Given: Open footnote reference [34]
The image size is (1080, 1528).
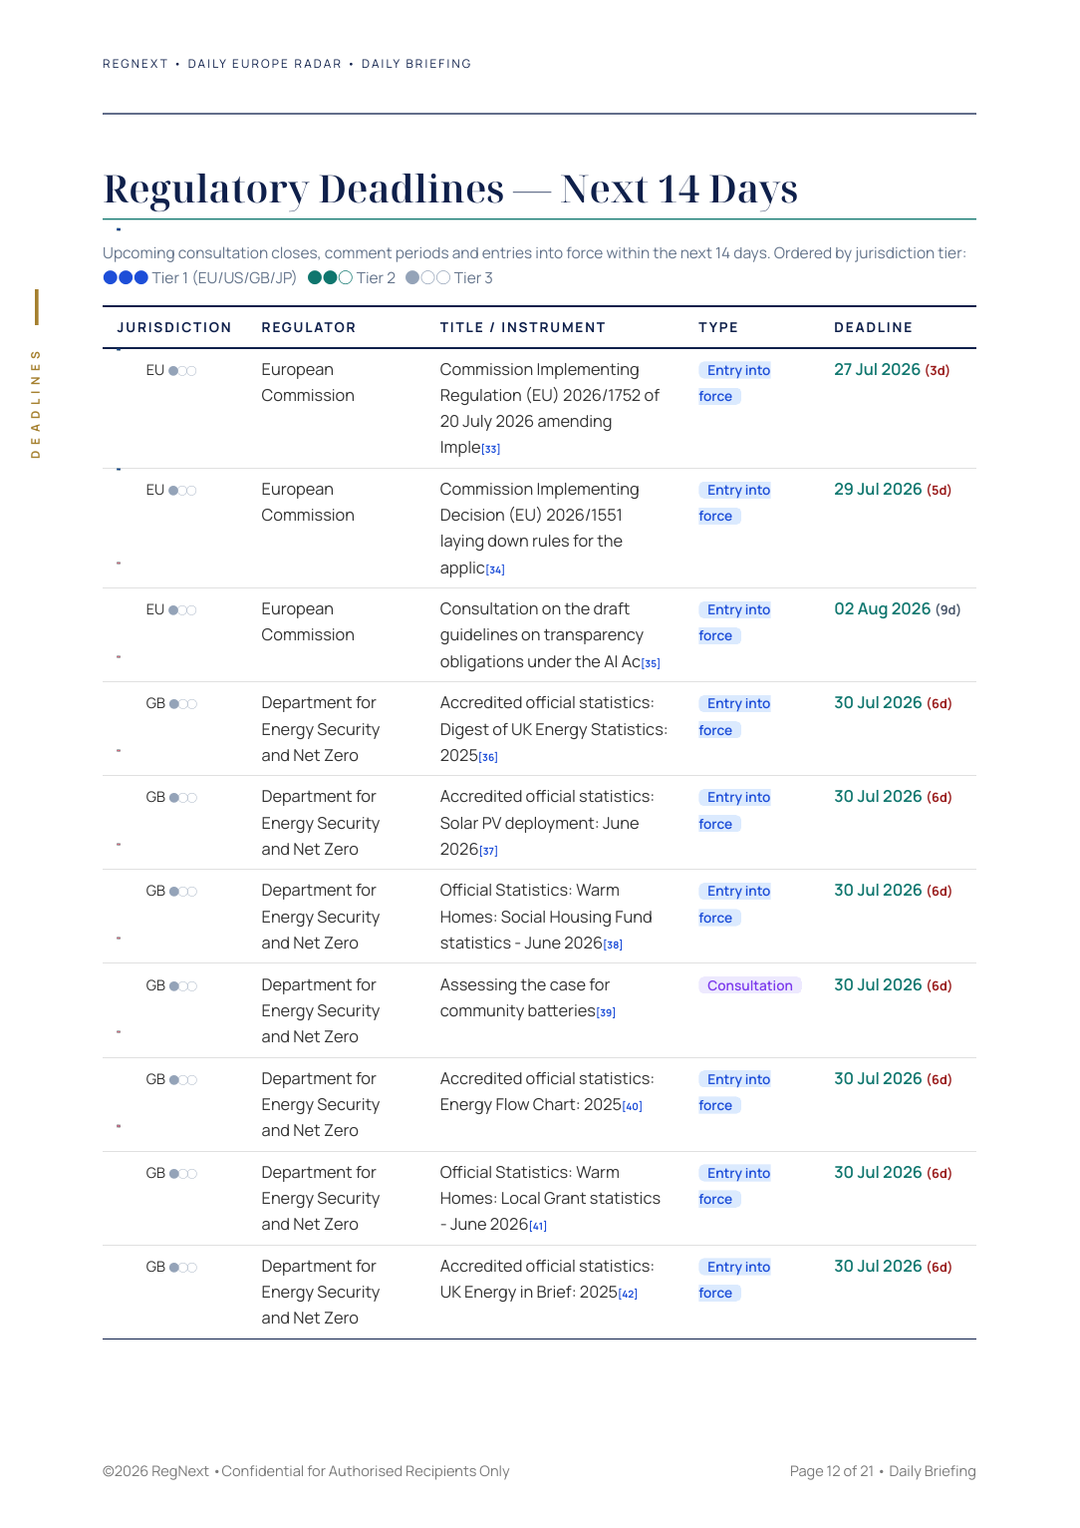Looking at the screenshot, I should pyautogui.click(x=495, y=570).
